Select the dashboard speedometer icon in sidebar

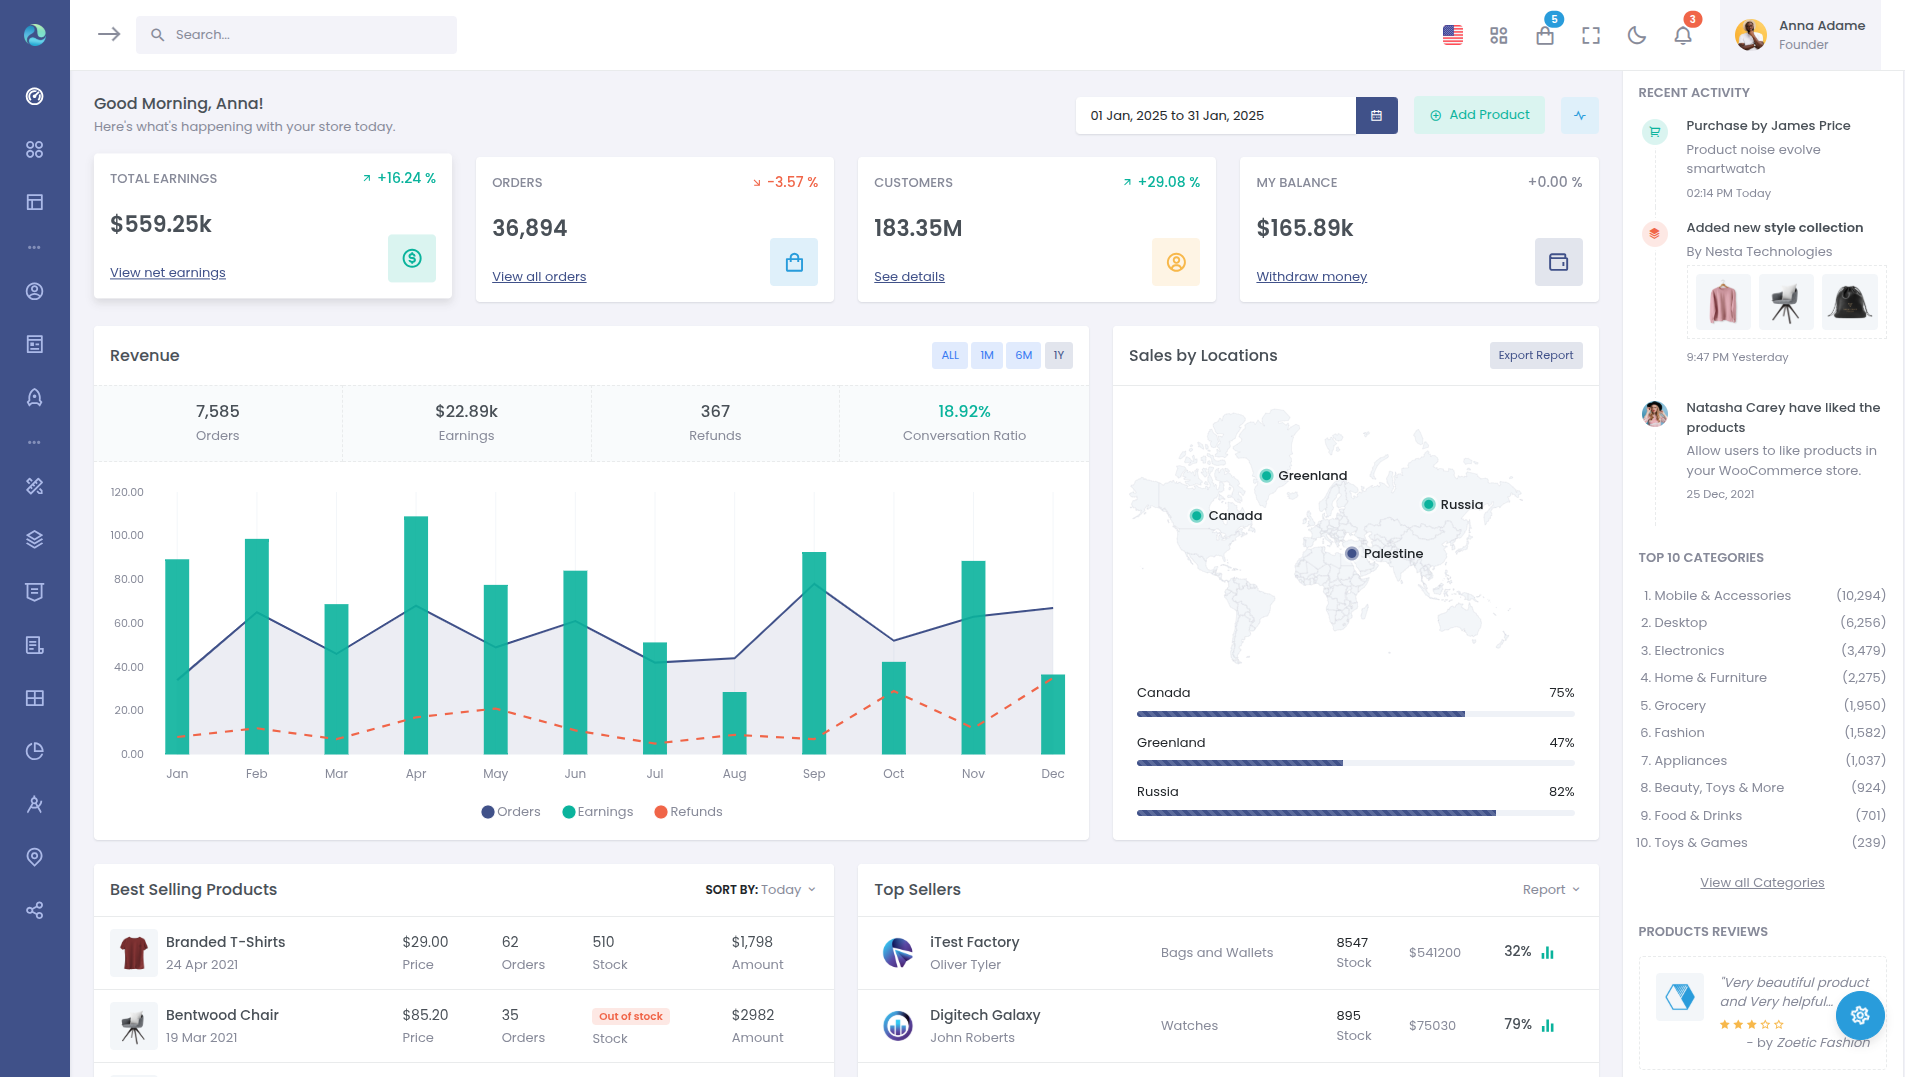[35, 96]
